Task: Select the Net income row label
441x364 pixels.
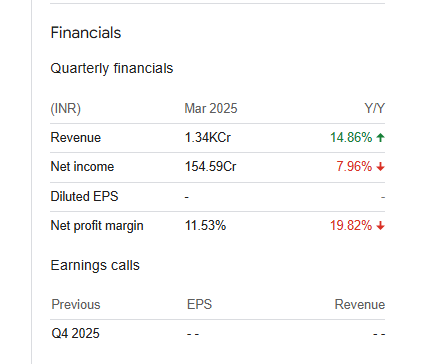Action: [82, 166]
